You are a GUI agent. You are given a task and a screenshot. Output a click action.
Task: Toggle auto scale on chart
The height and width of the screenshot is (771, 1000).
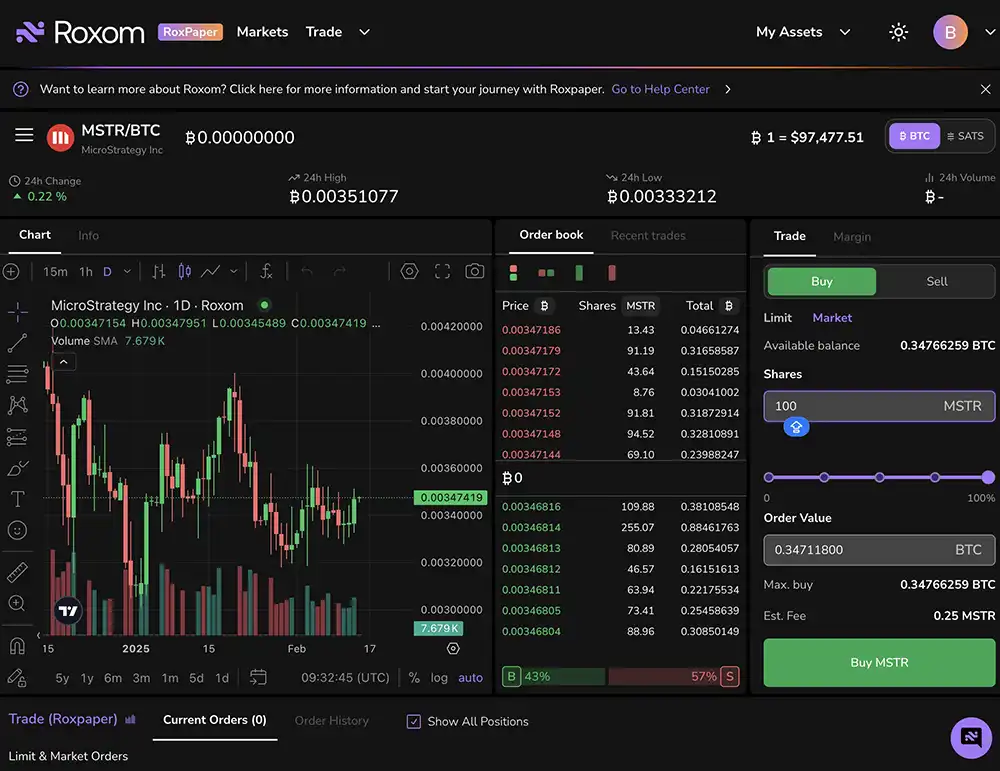click(471, 677)
